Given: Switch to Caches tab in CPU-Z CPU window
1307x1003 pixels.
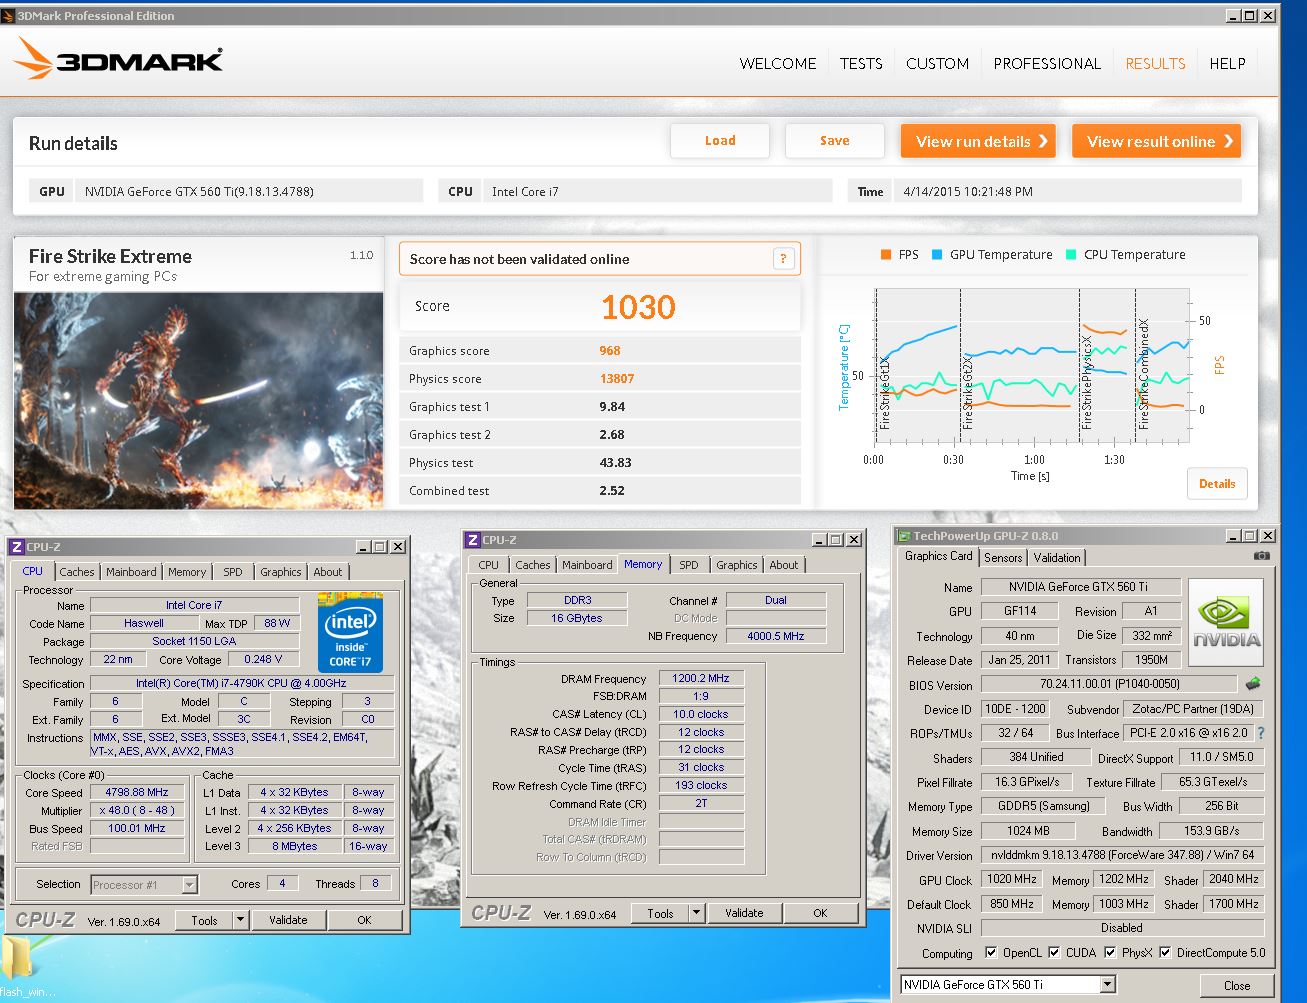Looking at the screenshot, I should click(76, 572).
